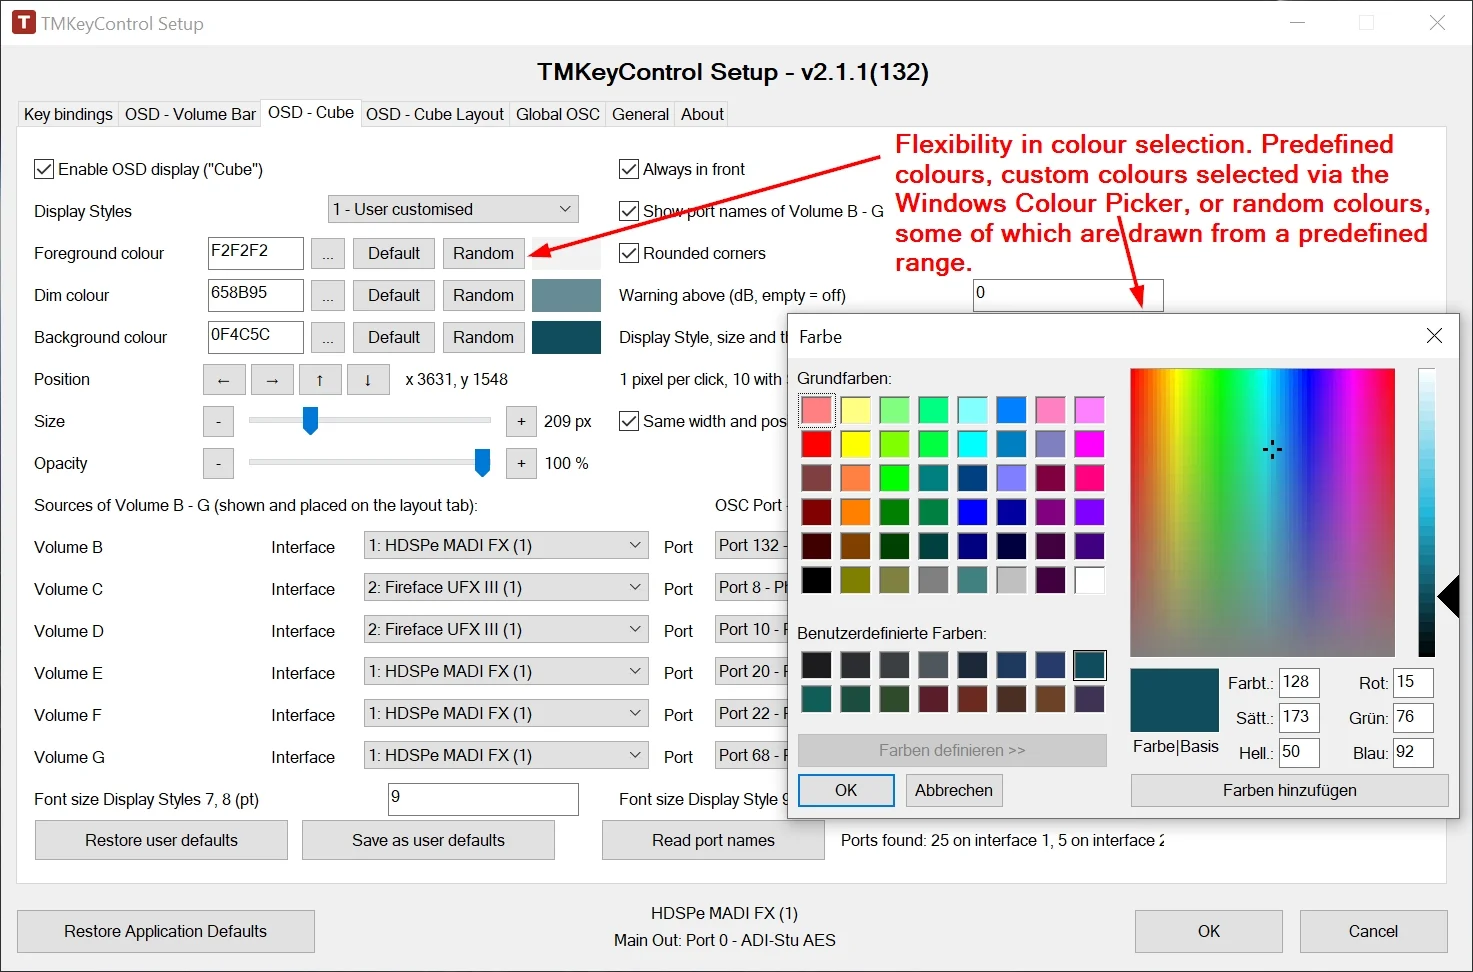This screenshot has height=972, width=1473.
Task: Decrease Opacity with the minus button
Action: (218, 464)
